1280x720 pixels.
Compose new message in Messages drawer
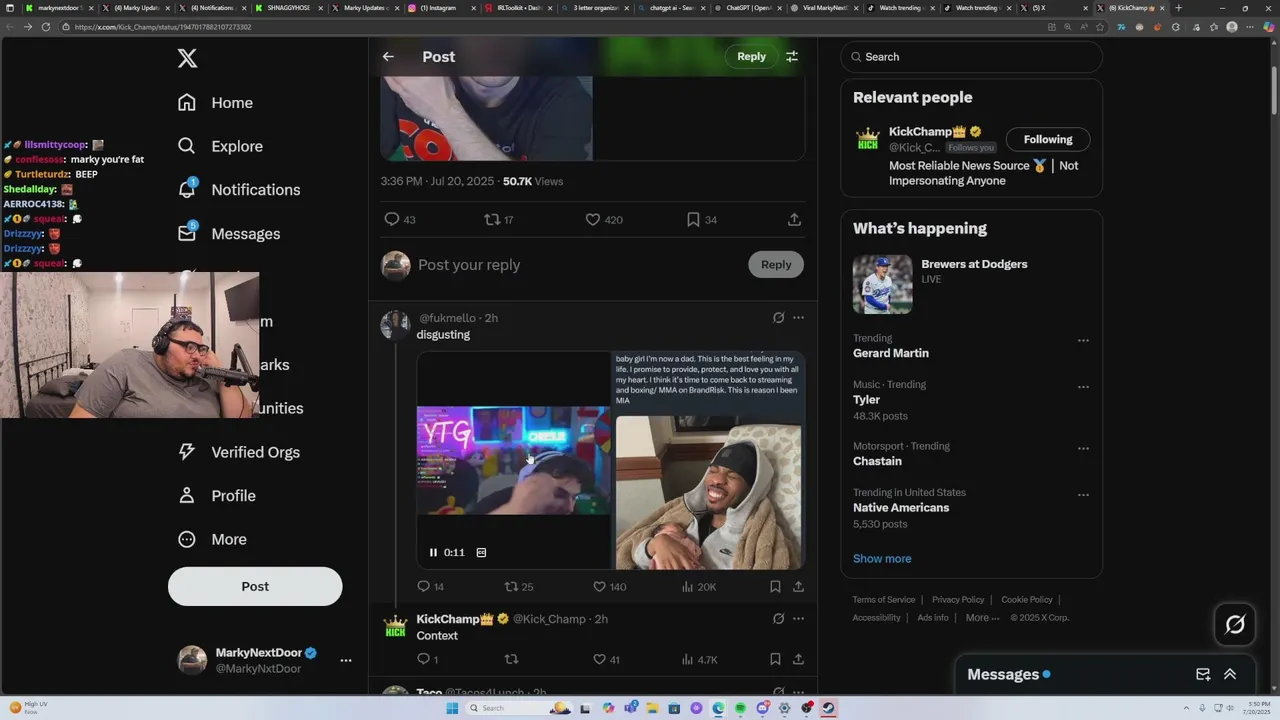[x=1203, y=674]
